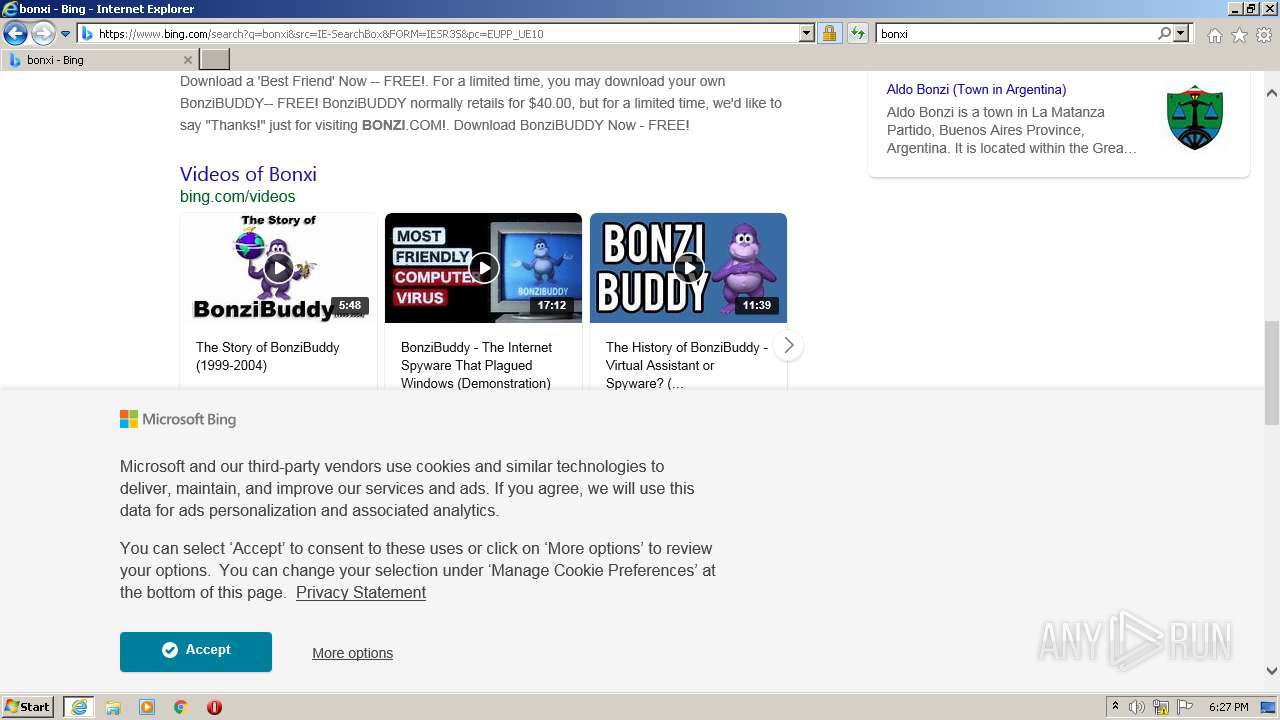Image resolution: width=1280 pixels, height=720 pixels.
Task: Open 'Aldo Bonzi (Town in Argentina)' link
Action: (x=976, y=89)
